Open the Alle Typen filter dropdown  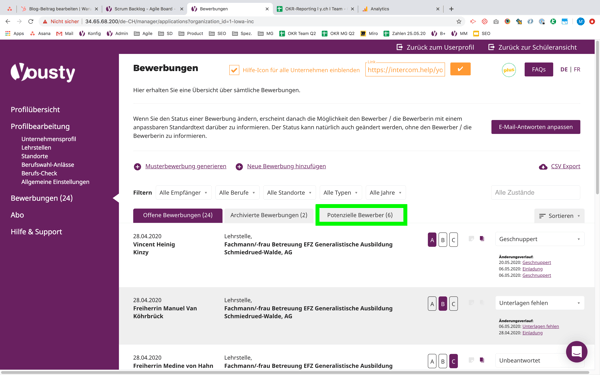pyautogui.click(x=341, y=192)
